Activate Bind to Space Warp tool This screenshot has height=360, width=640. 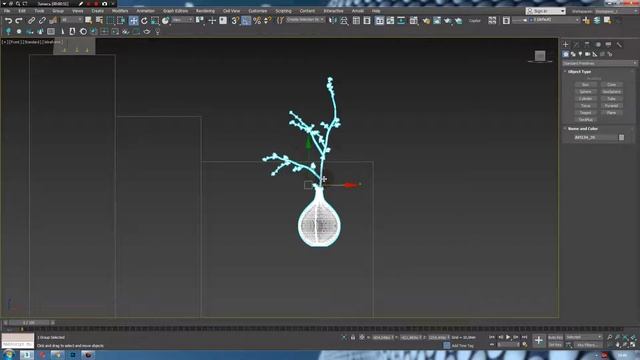click(x=53, y=20)
